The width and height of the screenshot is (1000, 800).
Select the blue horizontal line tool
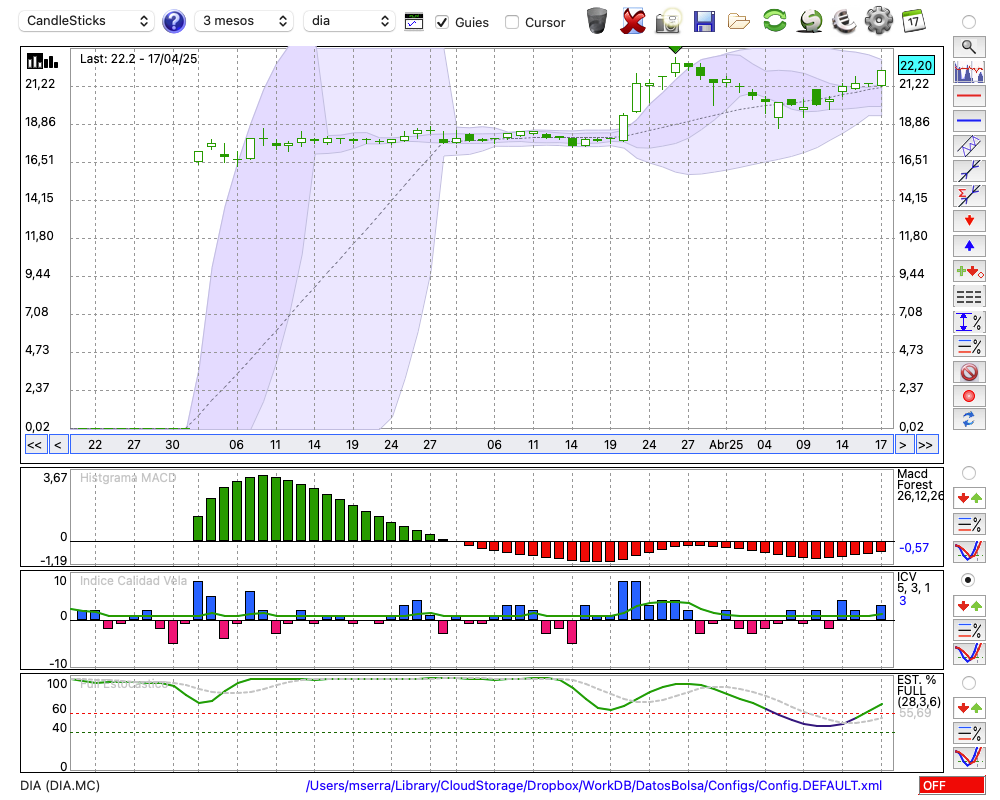click(969, 121)
